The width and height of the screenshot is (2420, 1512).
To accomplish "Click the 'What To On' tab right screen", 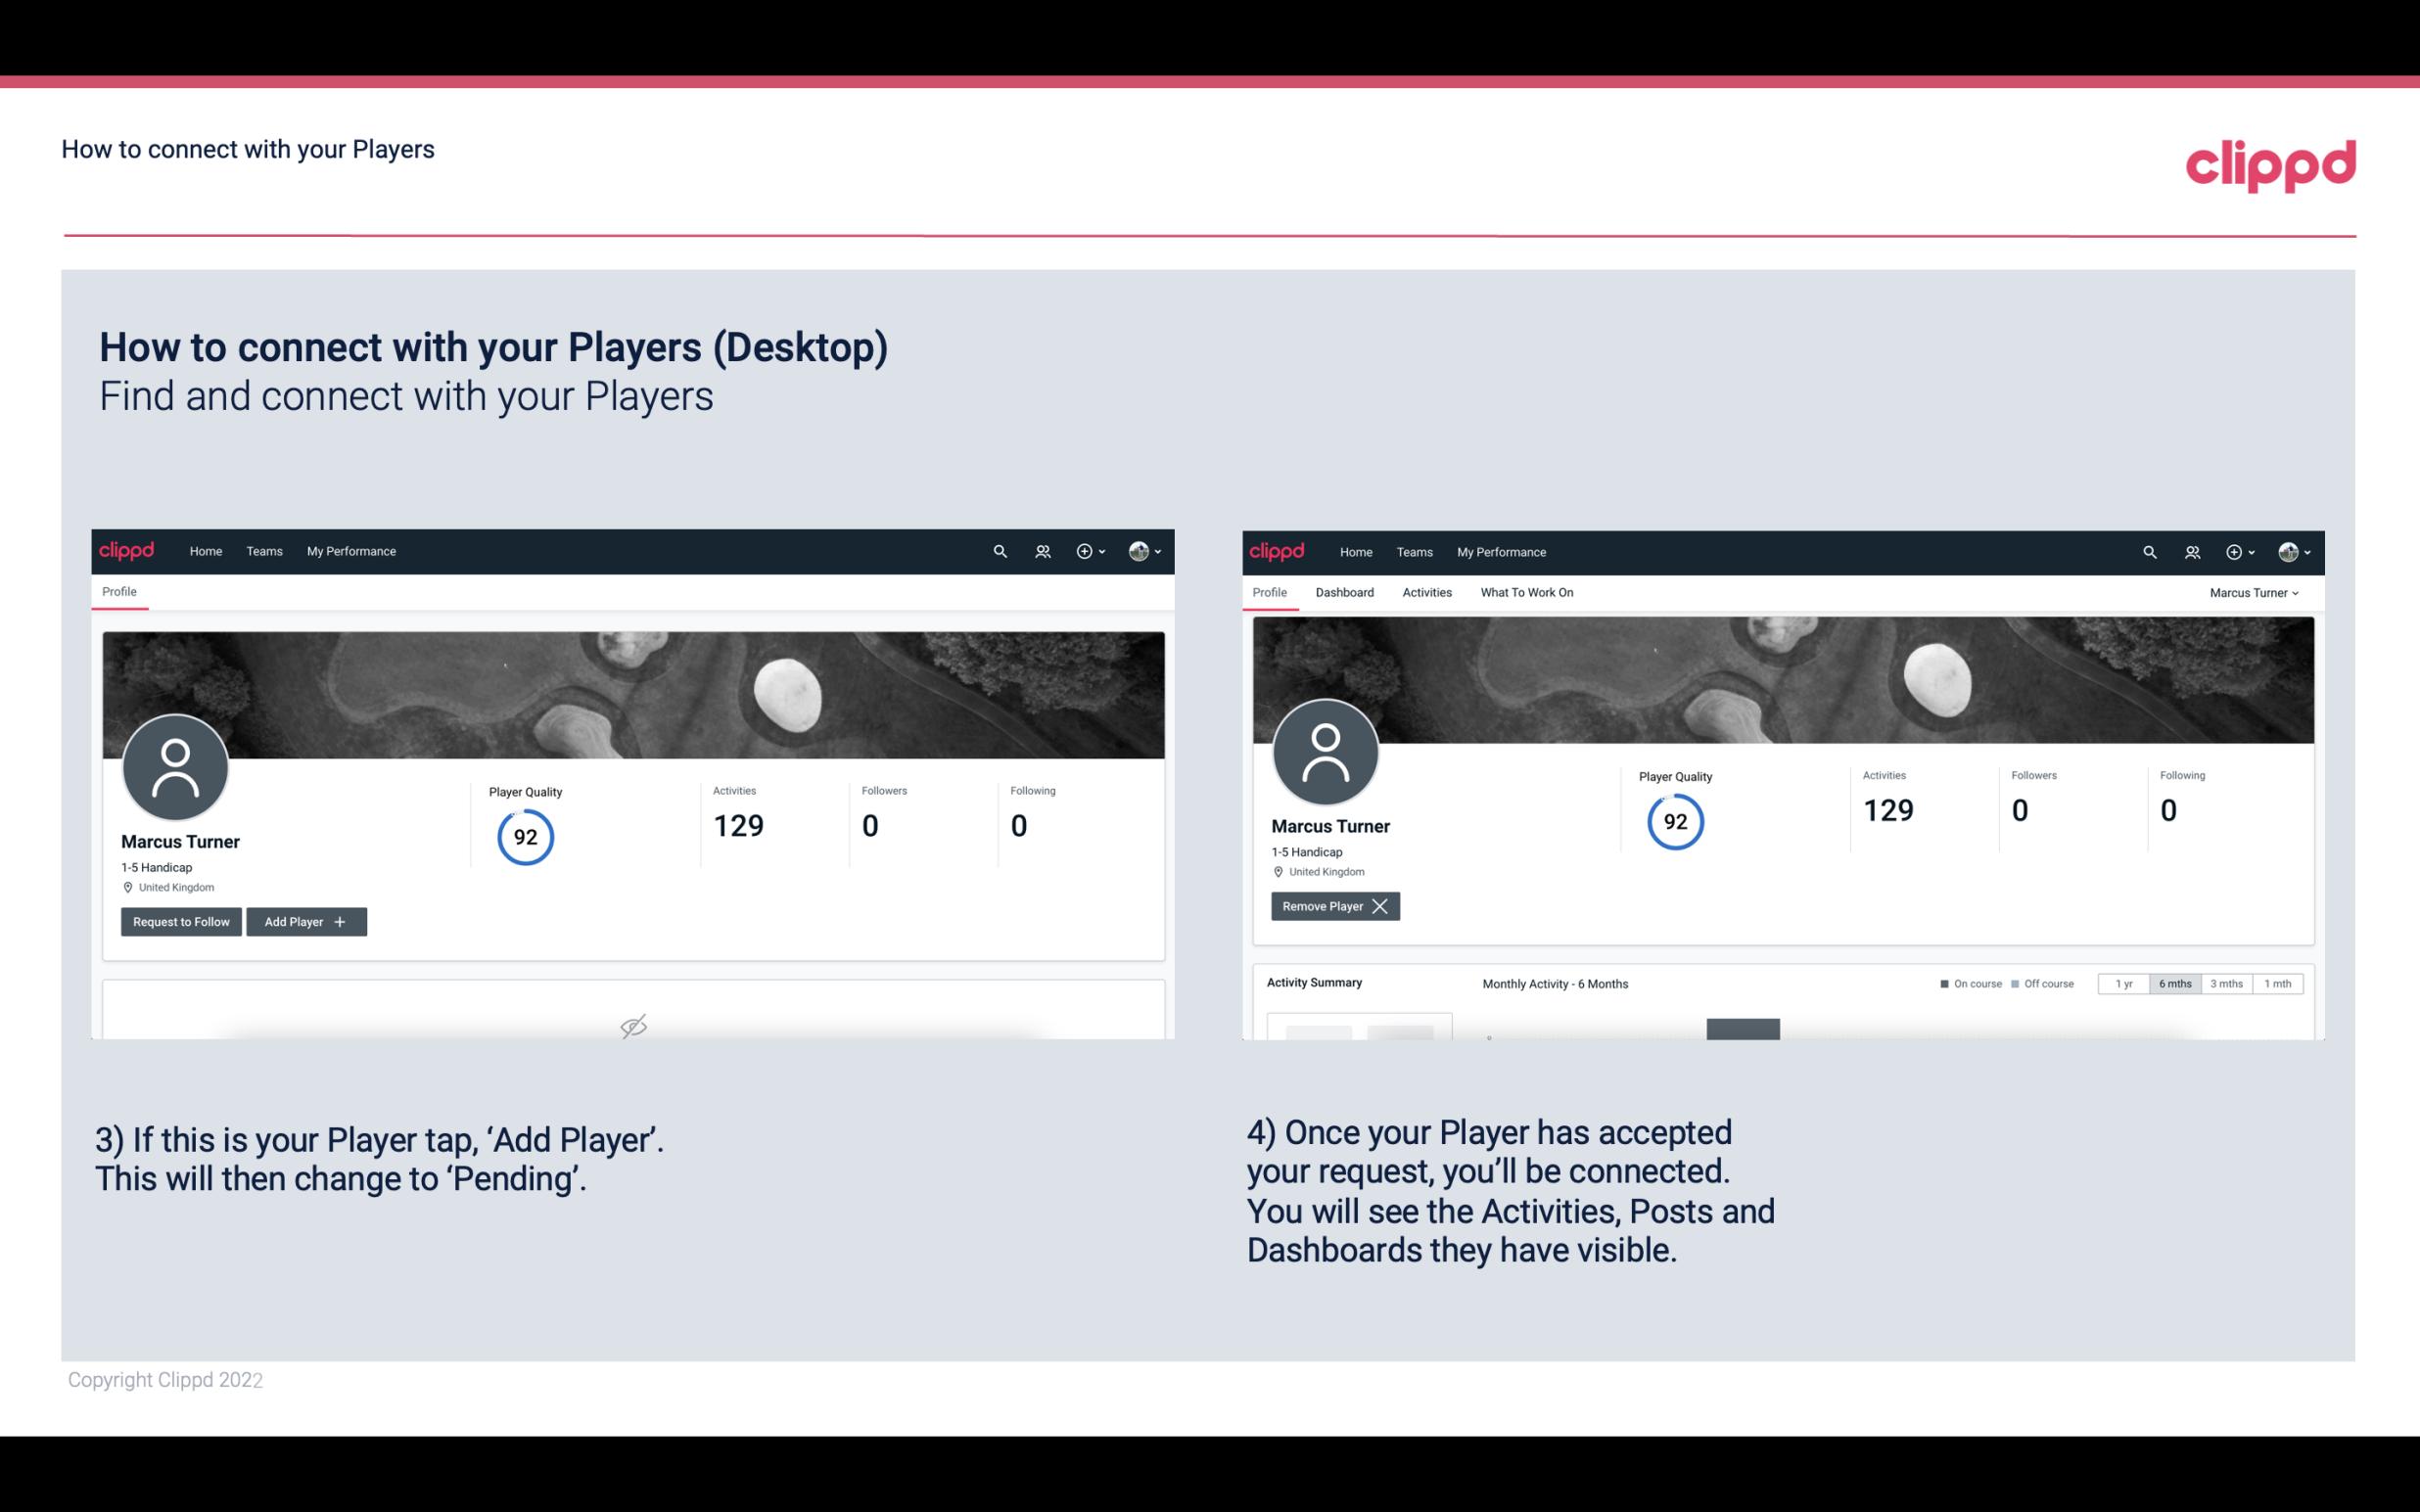I will tap(1526, 592).
